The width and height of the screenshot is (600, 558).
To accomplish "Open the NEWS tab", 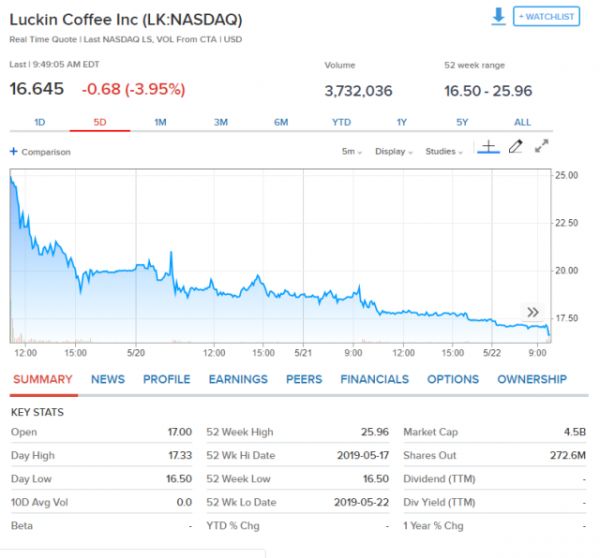I will [x=108, y=379].
